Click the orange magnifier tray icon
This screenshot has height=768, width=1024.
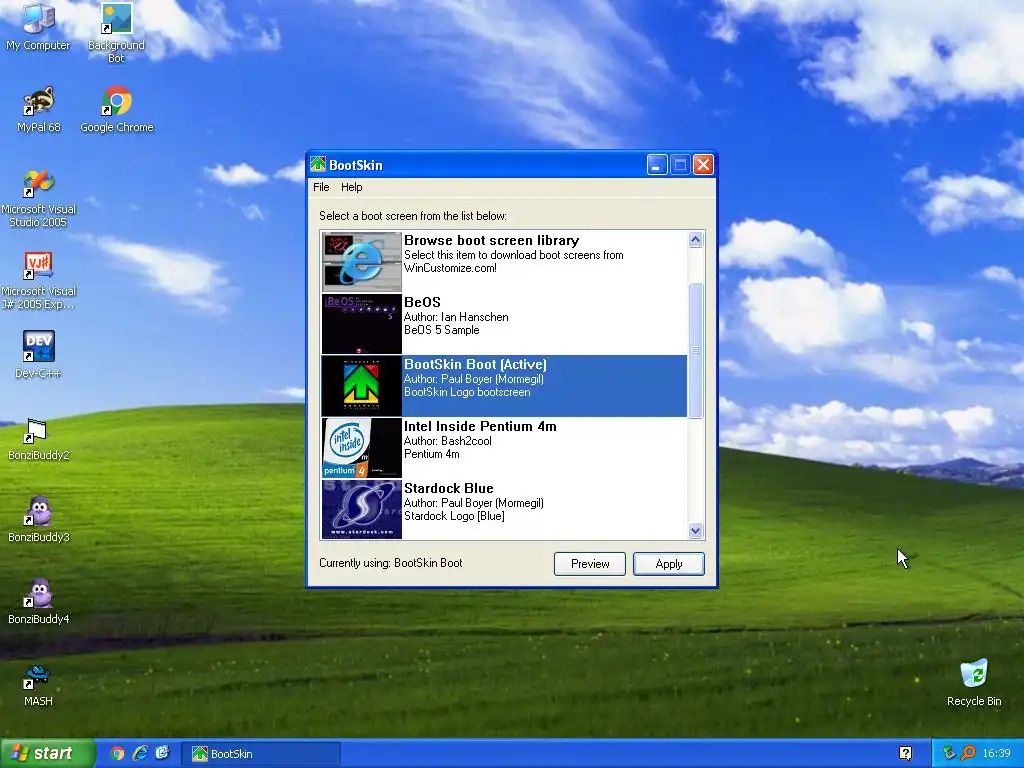(968, 753)
